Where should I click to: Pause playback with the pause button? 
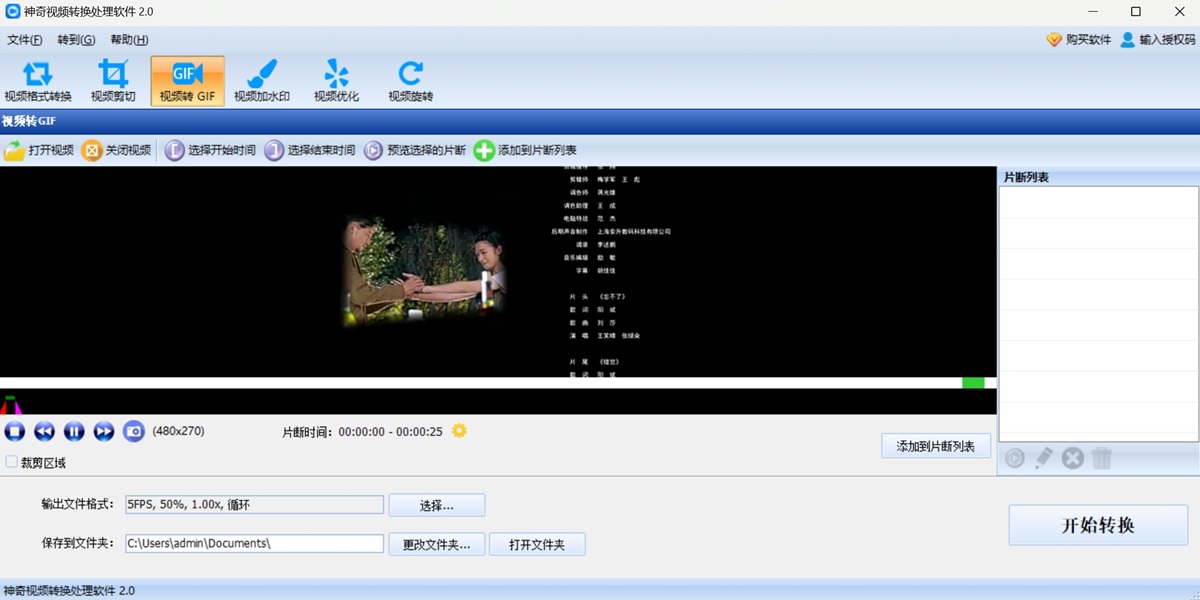[x=74, y=431]
